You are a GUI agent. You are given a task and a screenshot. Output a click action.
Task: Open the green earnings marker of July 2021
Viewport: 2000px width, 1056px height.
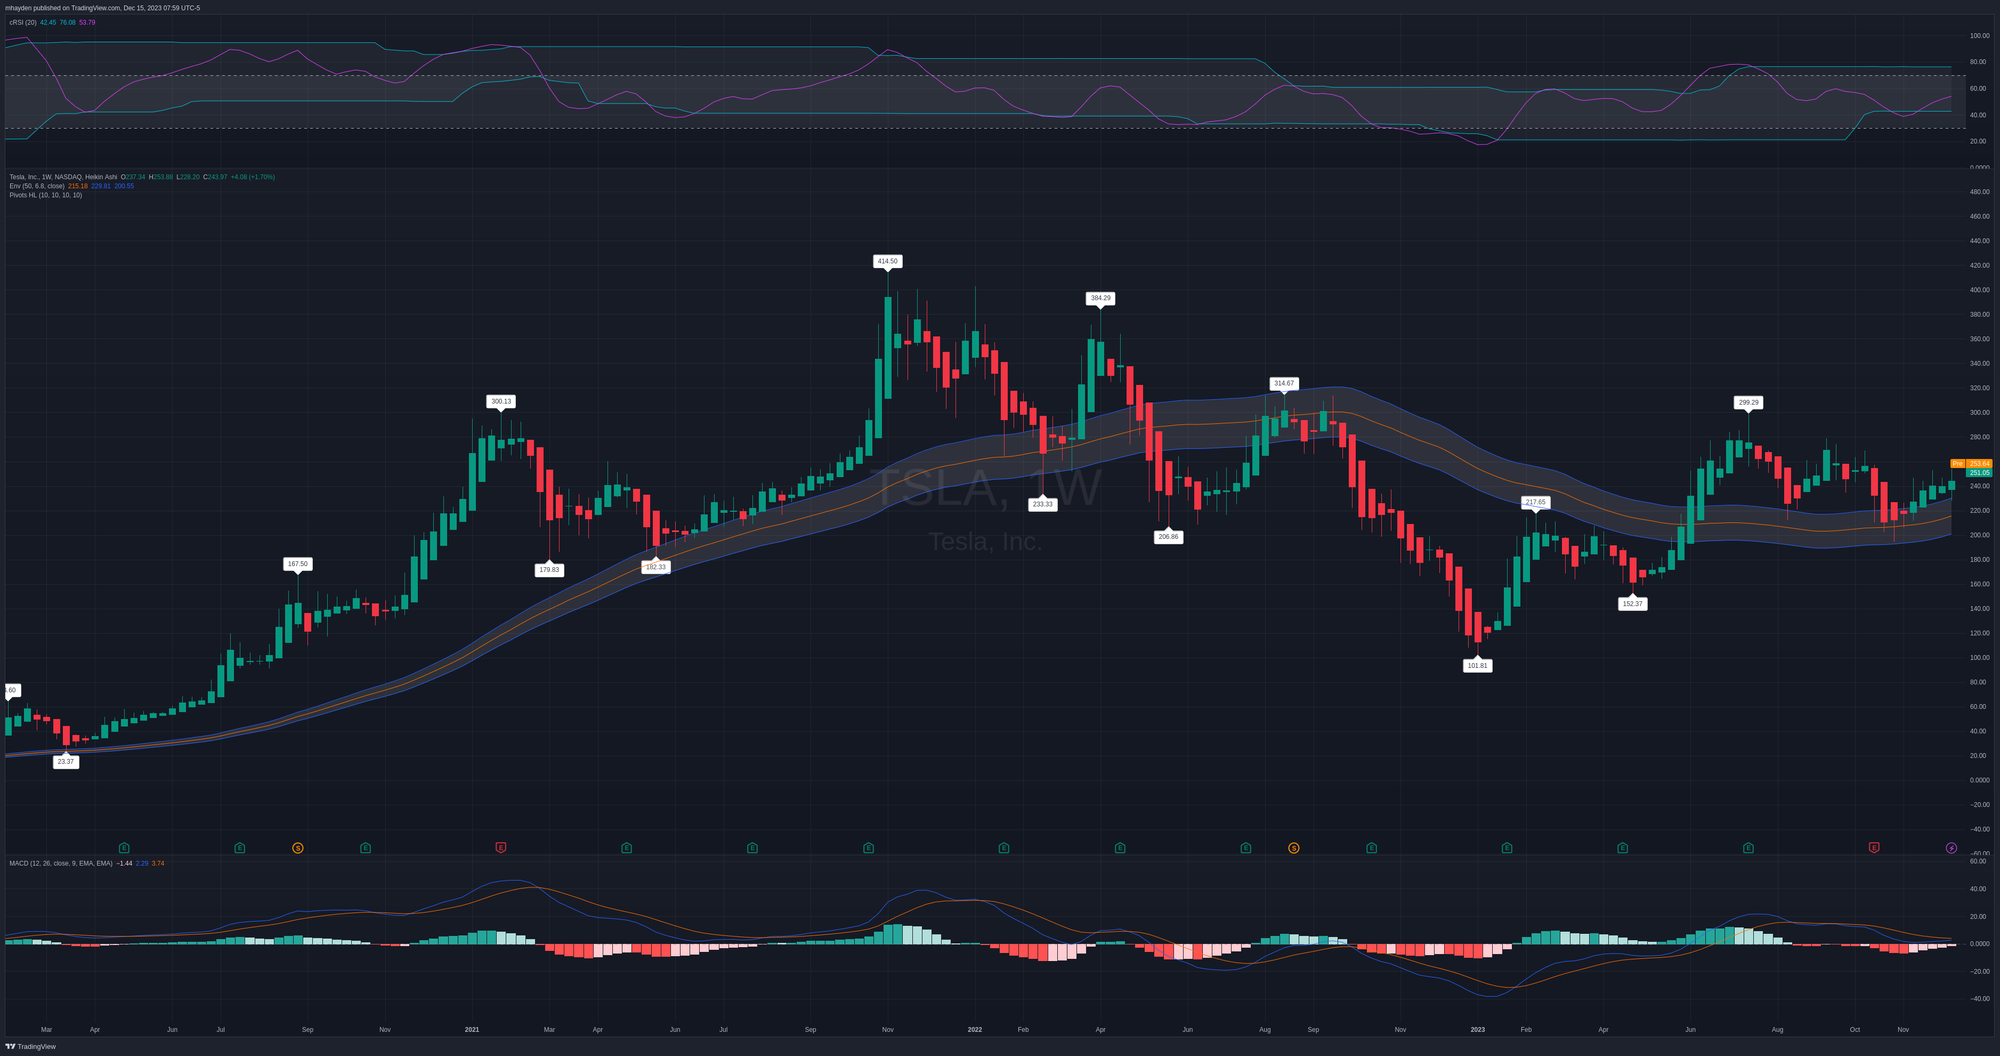click(x=752, y=848)
